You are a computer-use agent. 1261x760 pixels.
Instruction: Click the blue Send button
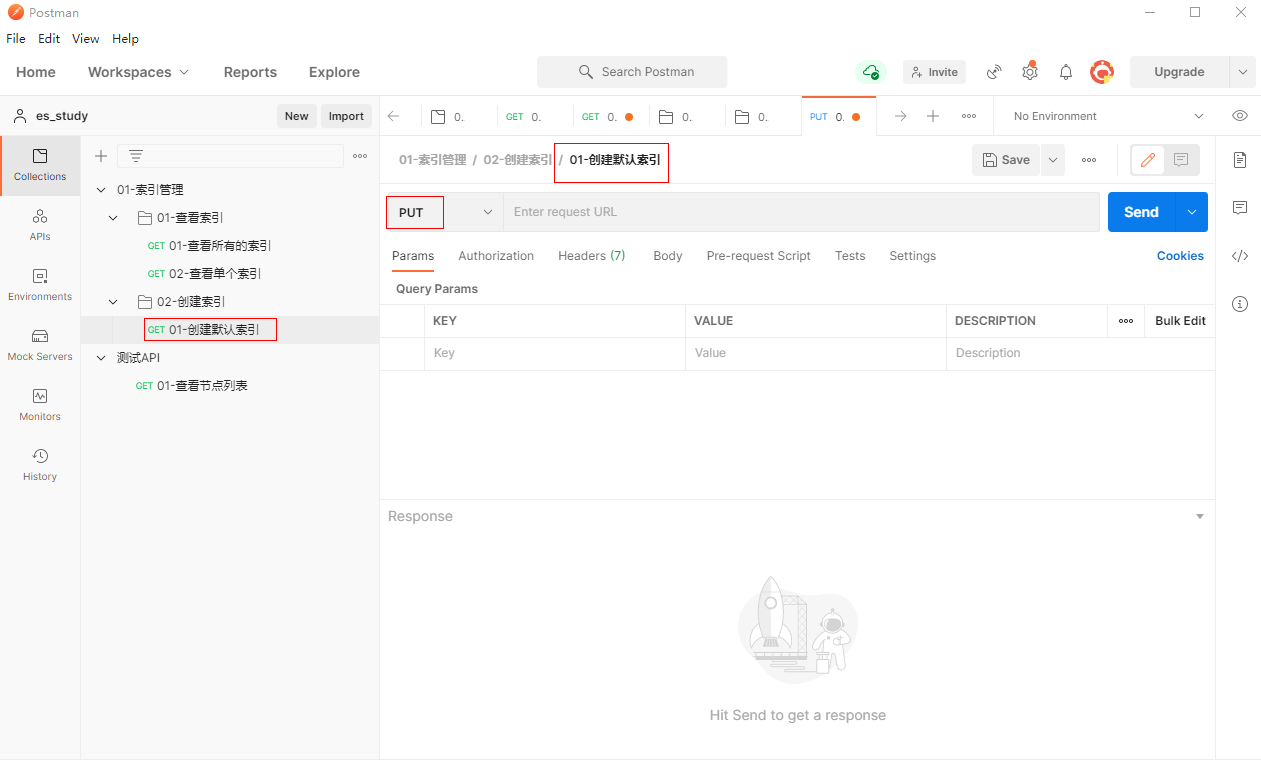pyautogui.click(x=1141, y=212)
